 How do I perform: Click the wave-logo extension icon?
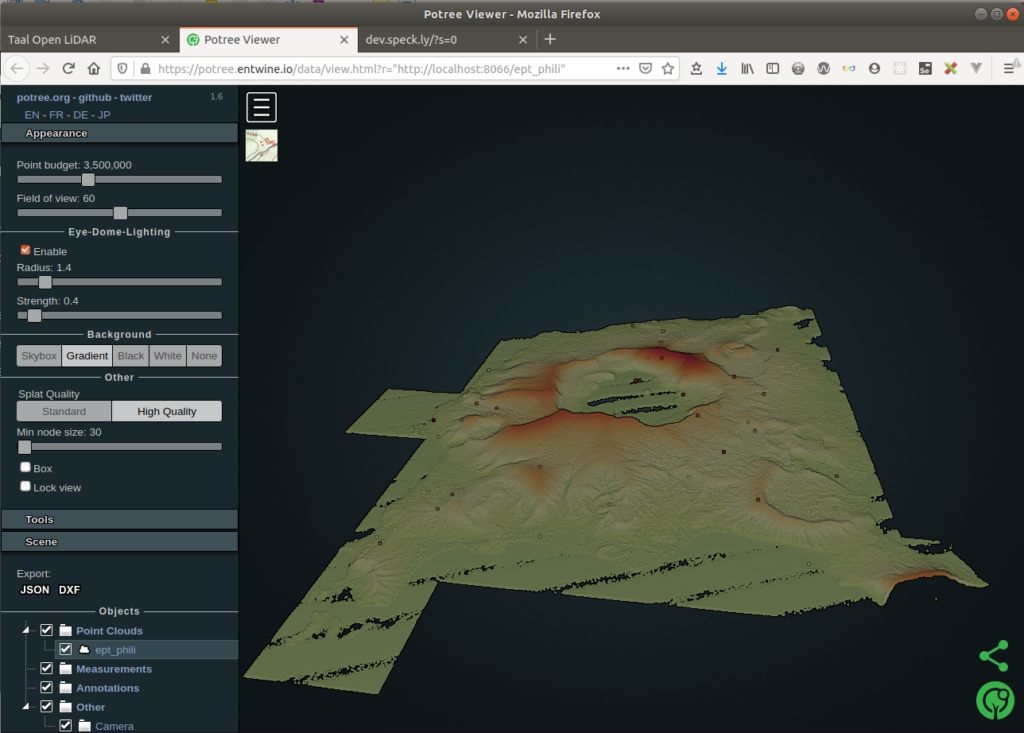(824, 69)
